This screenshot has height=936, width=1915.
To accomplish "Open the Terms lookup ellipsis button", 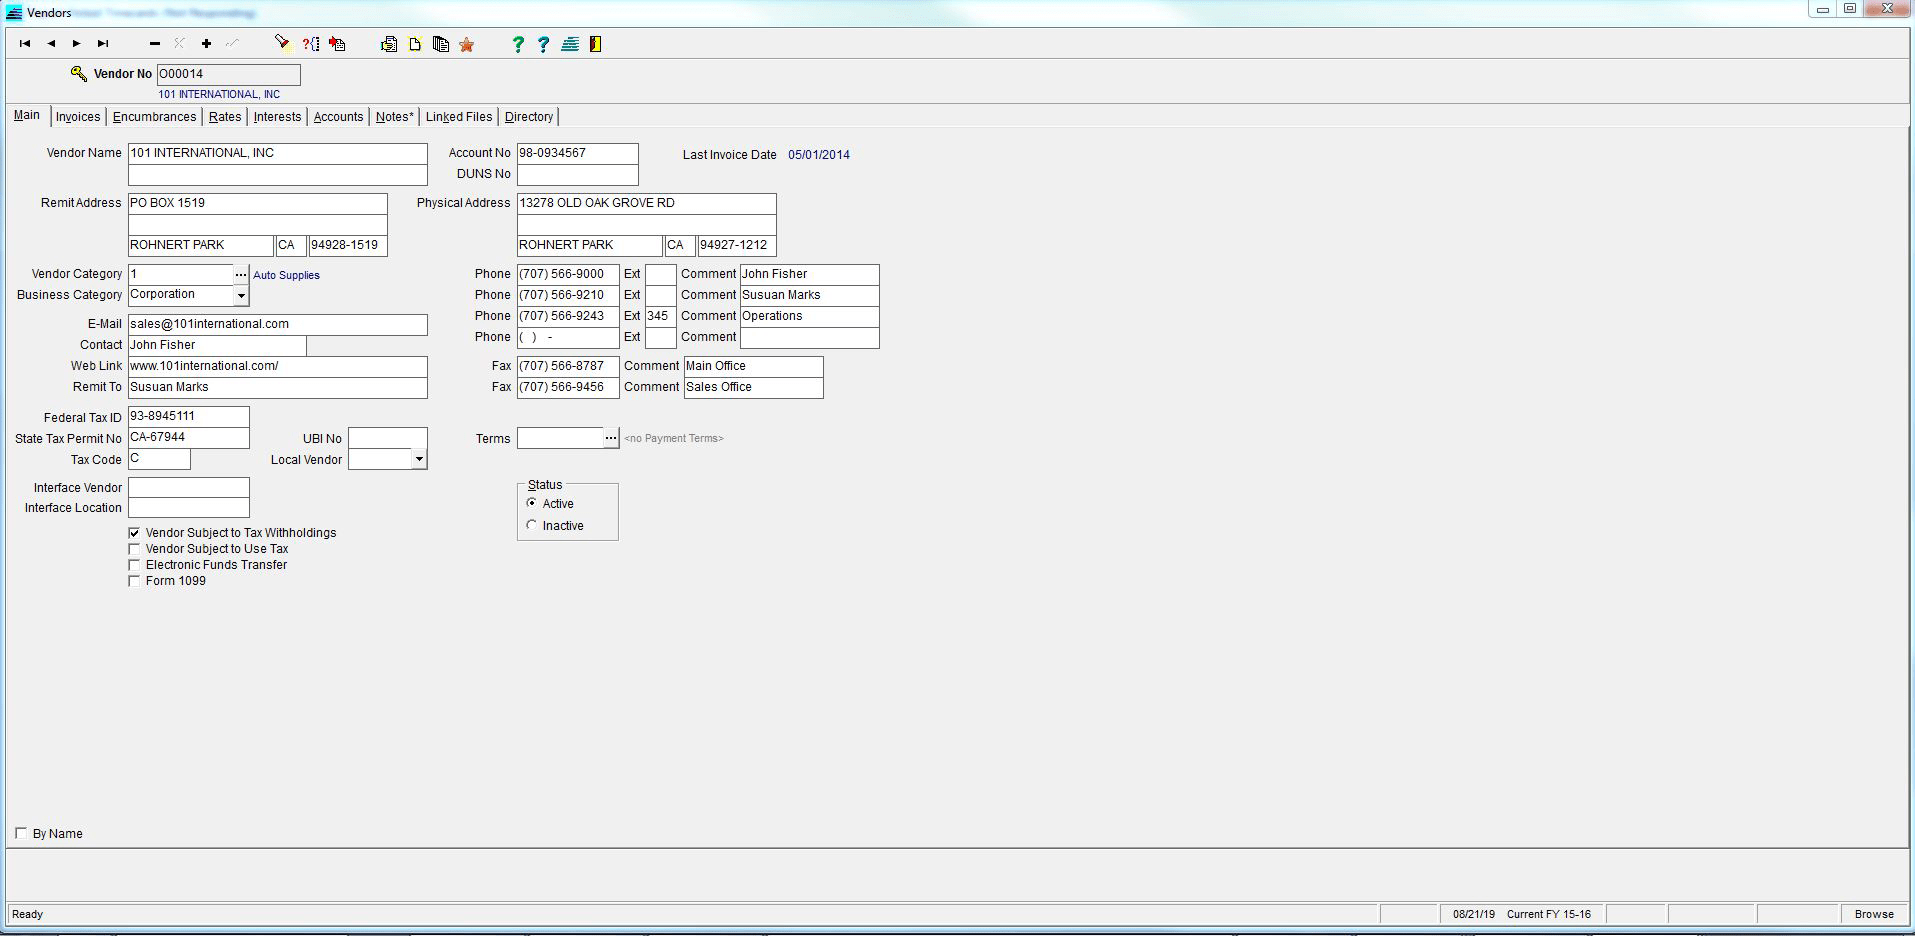I will [x=611, y=438].
